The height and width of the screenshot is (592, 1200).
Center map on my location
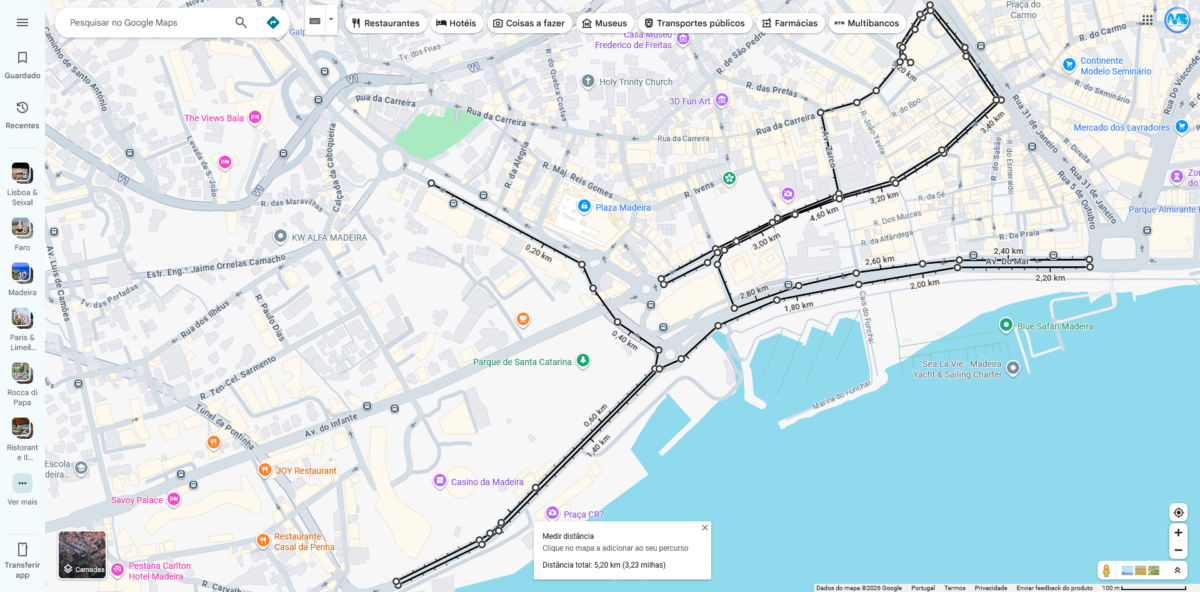pyautogui.click(x=1178, y=512)
